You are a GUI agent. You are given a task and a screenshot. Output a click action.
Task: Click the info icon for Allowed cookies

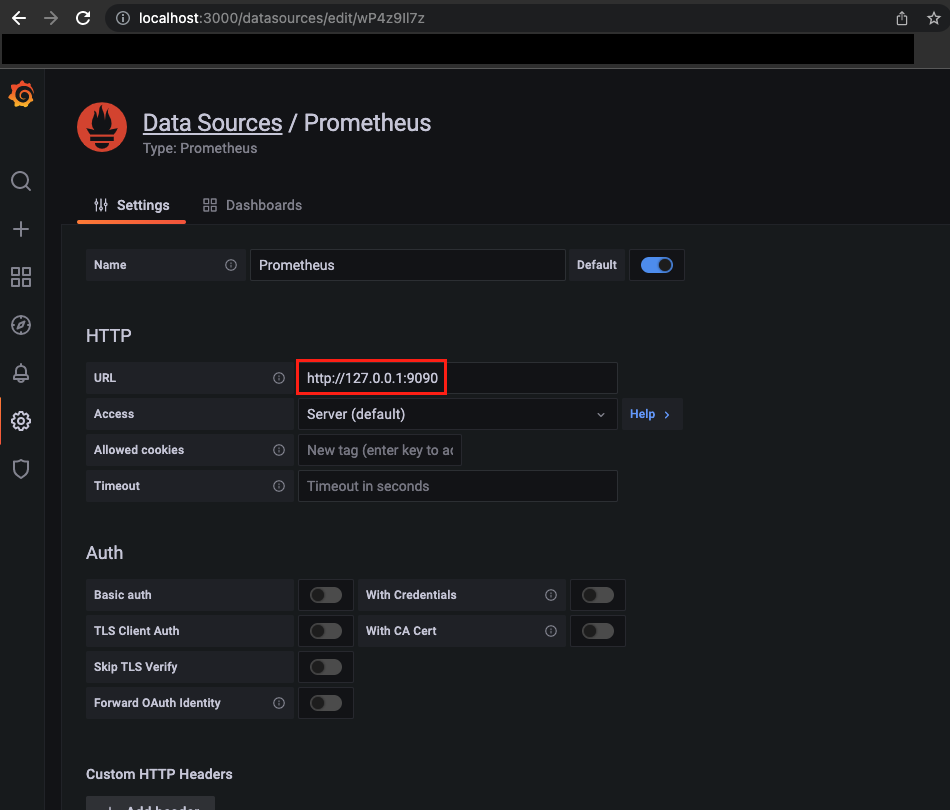[279, 450]
